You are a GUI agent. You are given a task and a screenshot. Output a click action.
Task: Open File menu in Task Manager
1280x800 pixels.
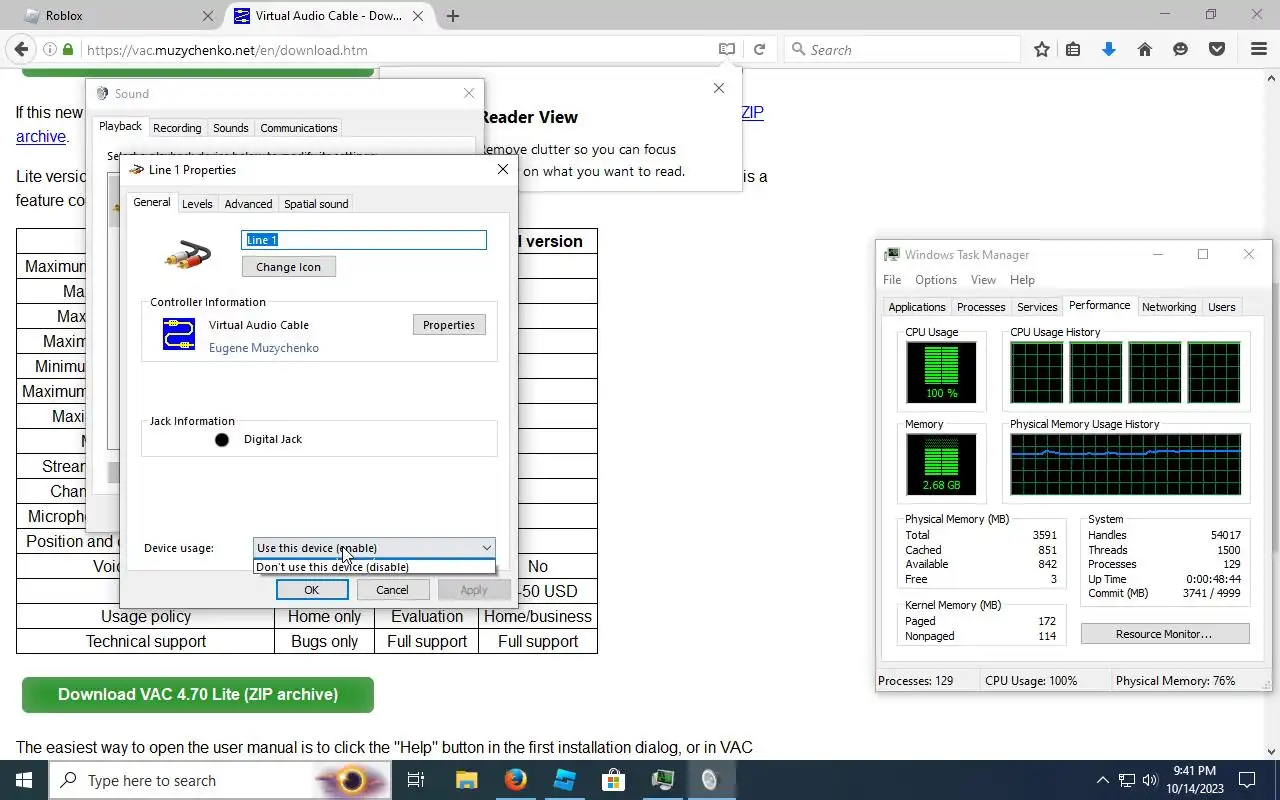click(x=892, y=280)
